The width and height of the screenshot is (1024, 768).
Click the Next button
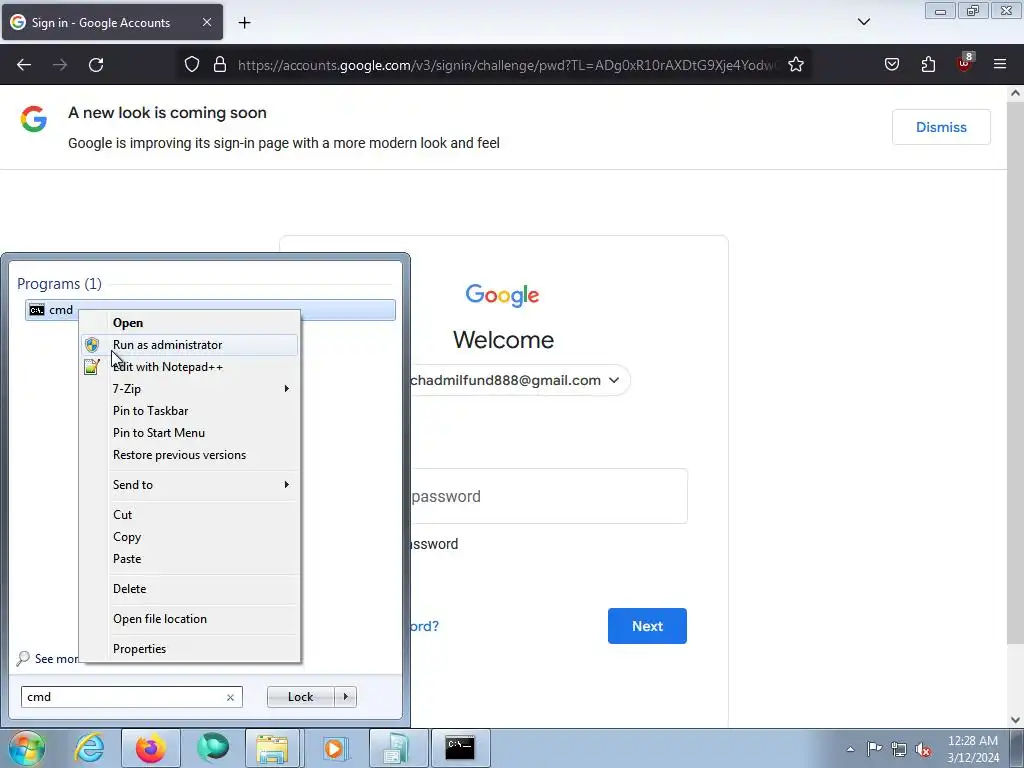(x=647, y=626)
